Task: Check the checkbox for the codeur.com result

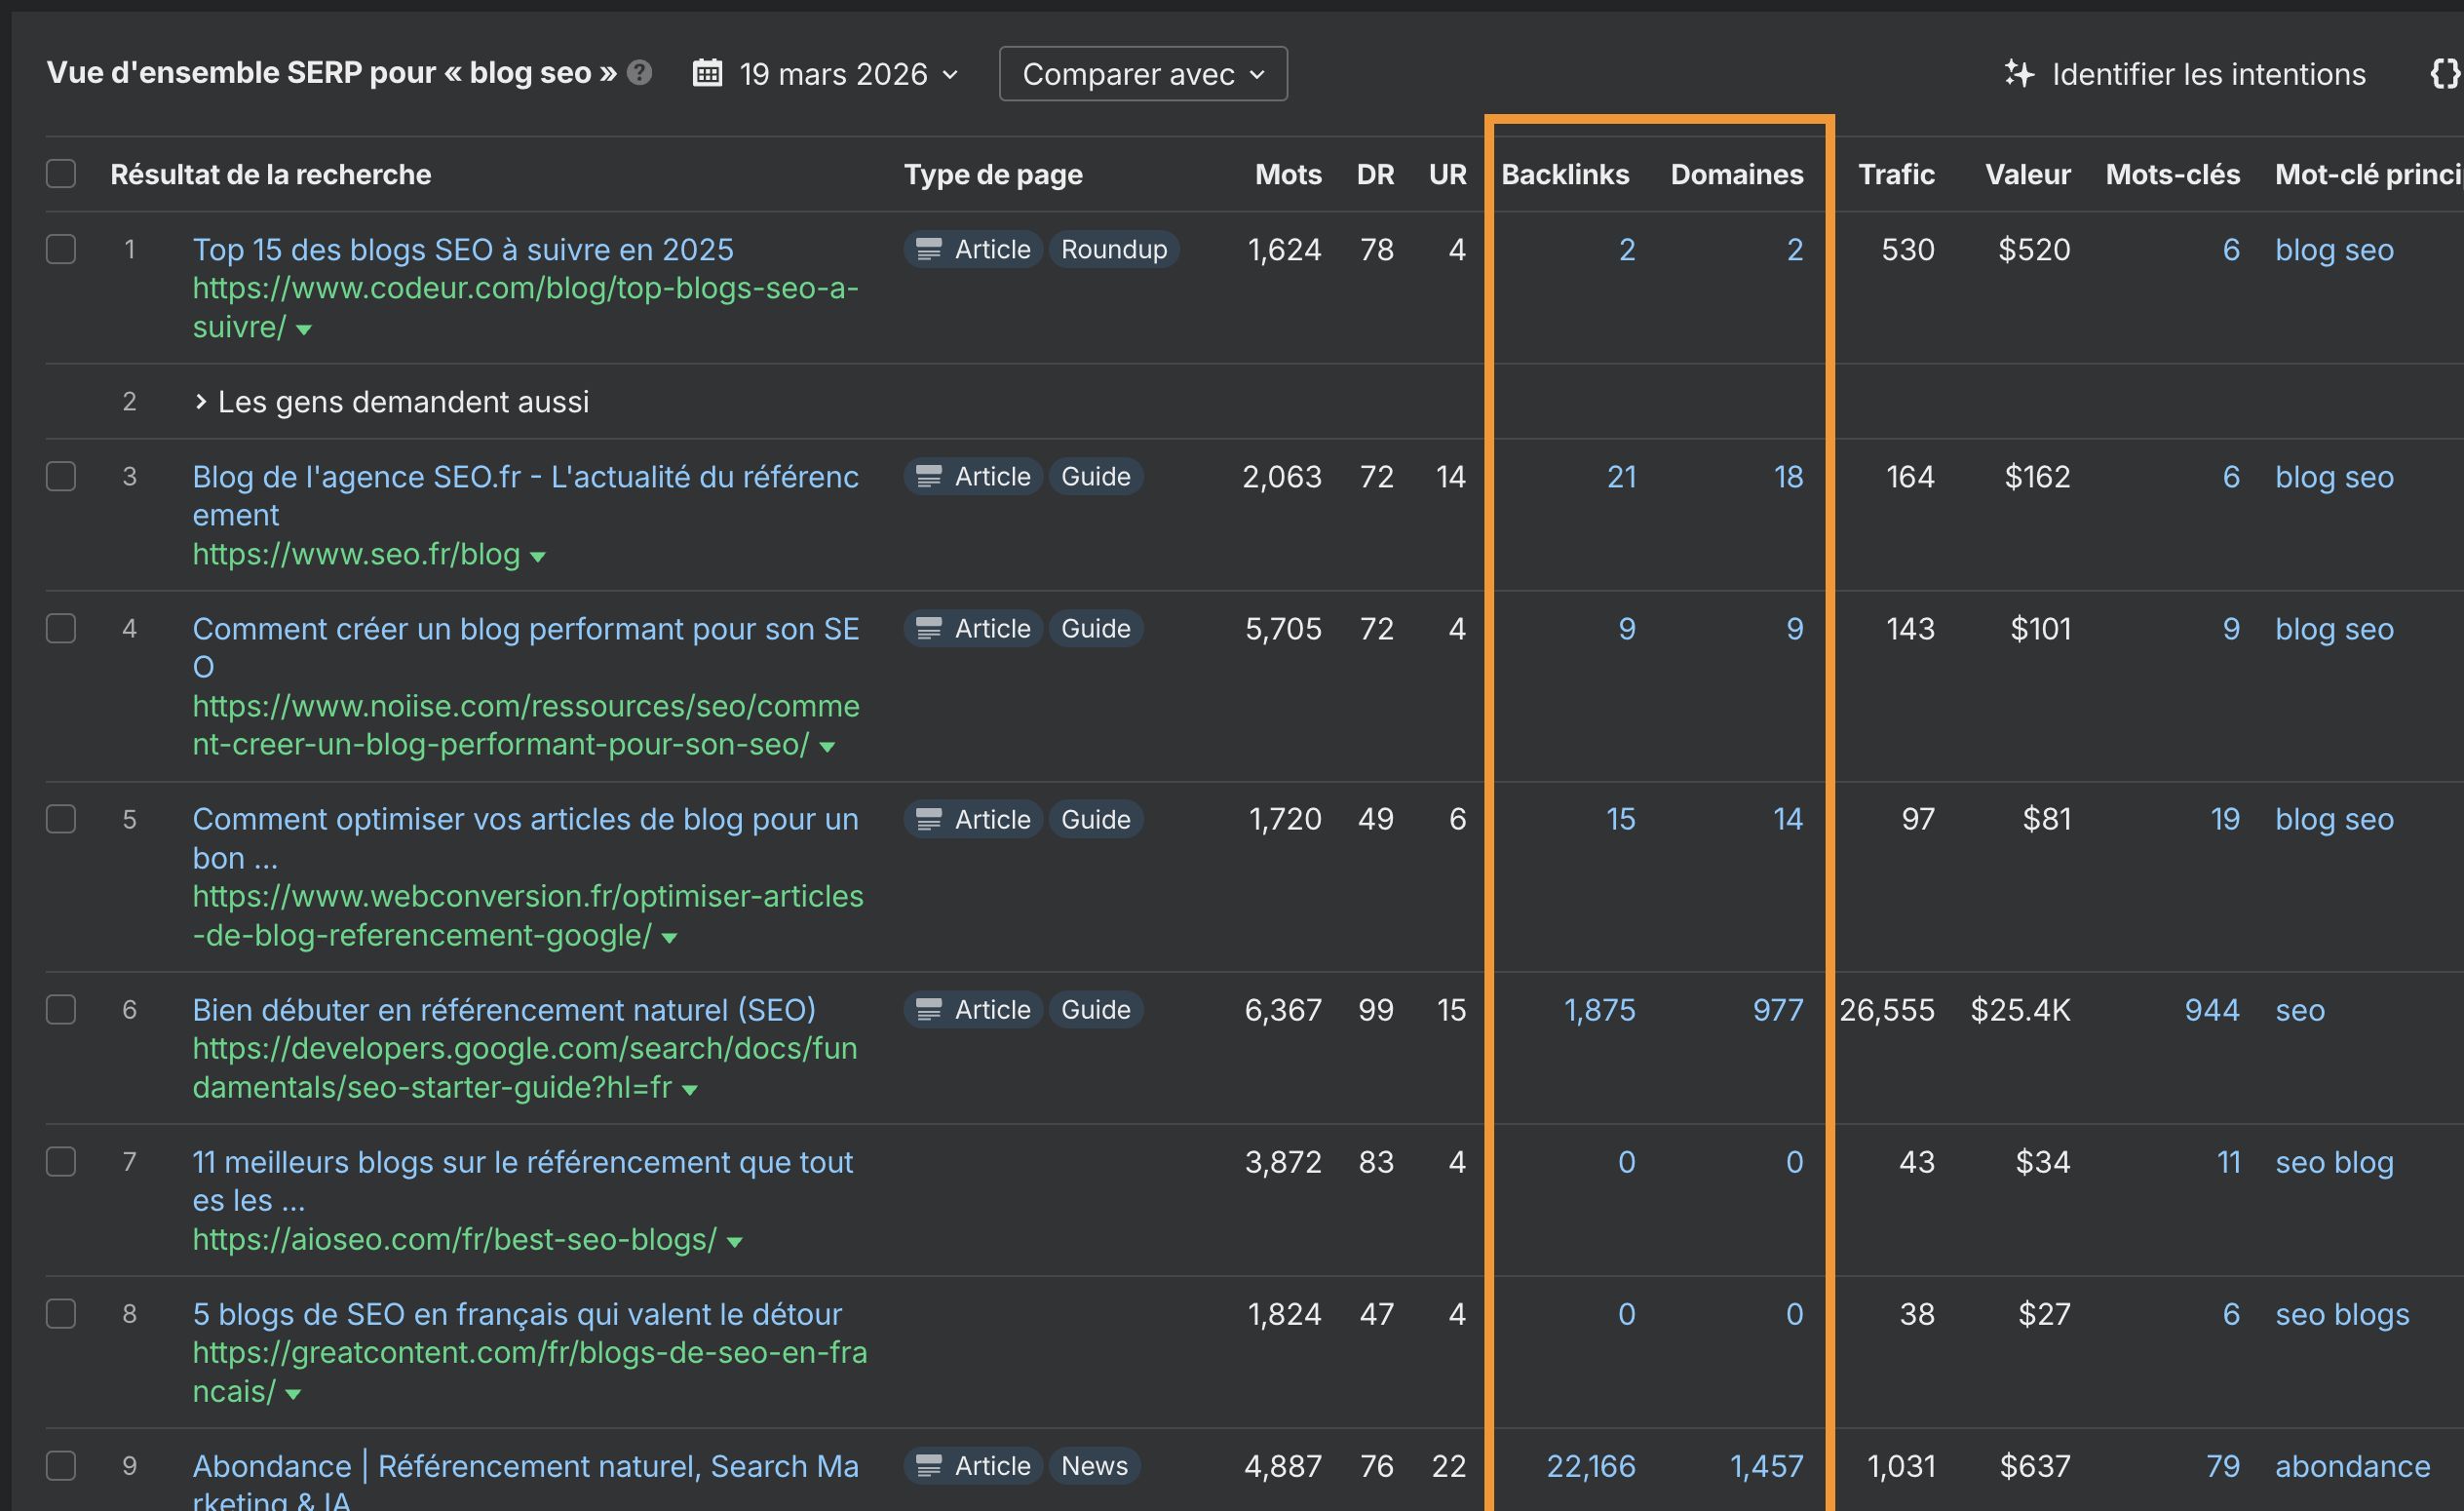Action: (x=61, y=249)
